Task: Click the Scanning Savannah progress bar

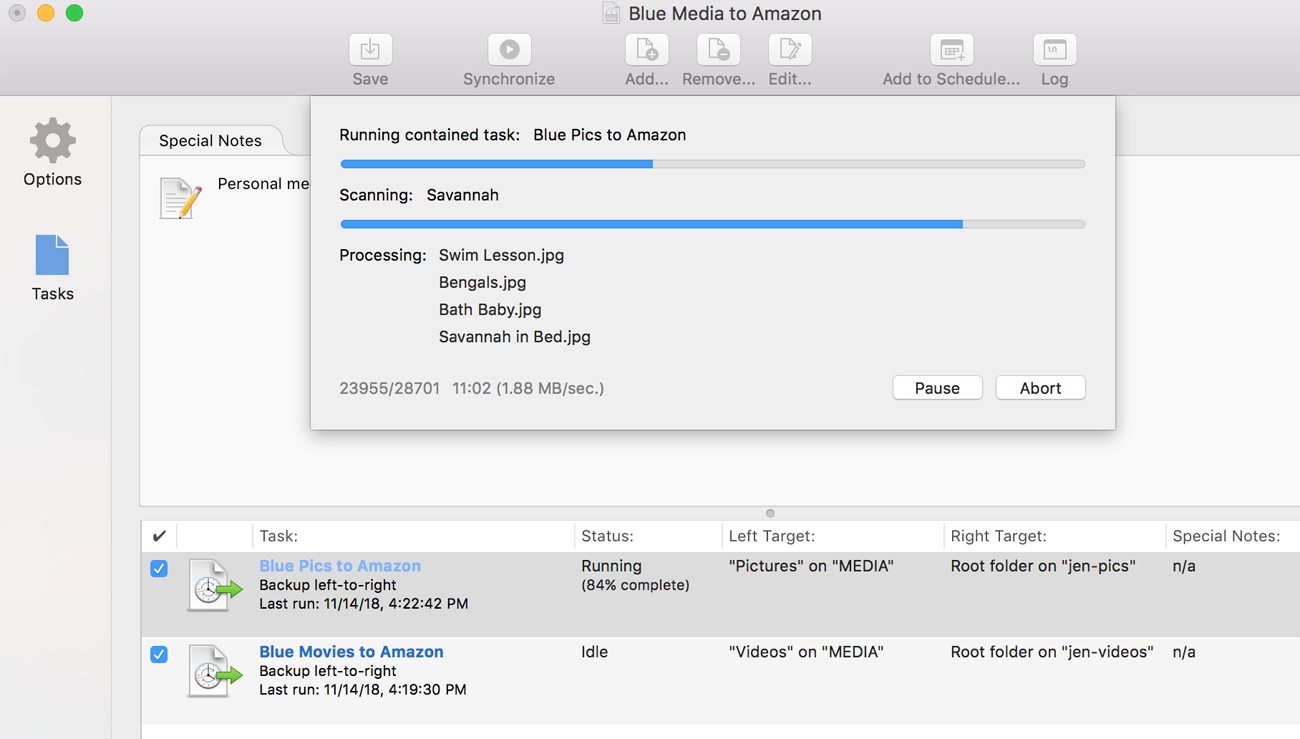Action: pos(712,224)
